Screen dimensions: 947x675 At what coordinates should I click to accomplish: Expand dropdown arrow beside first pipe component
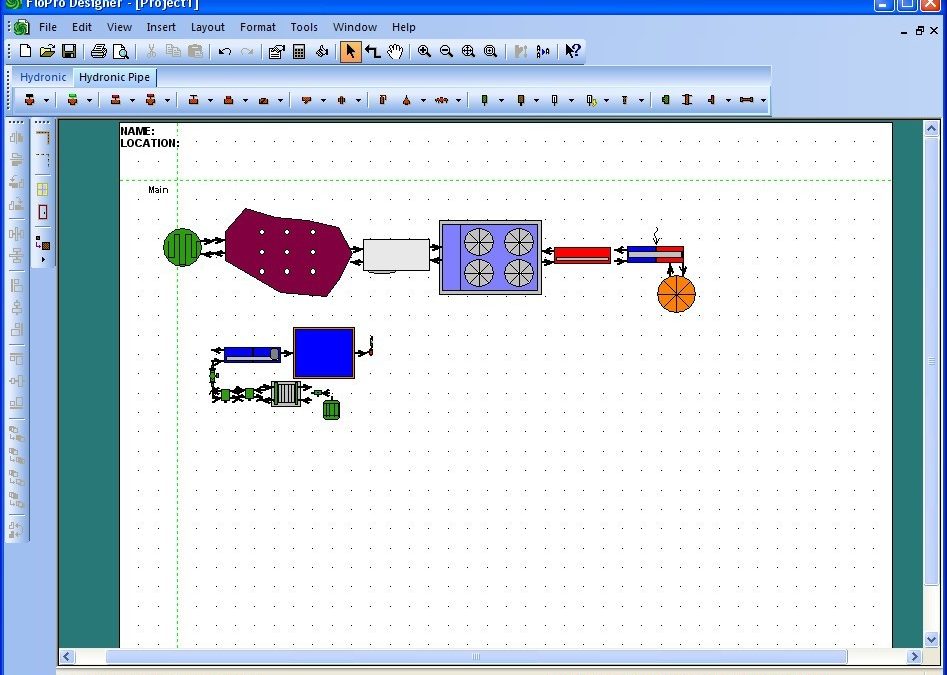(48, 100)
